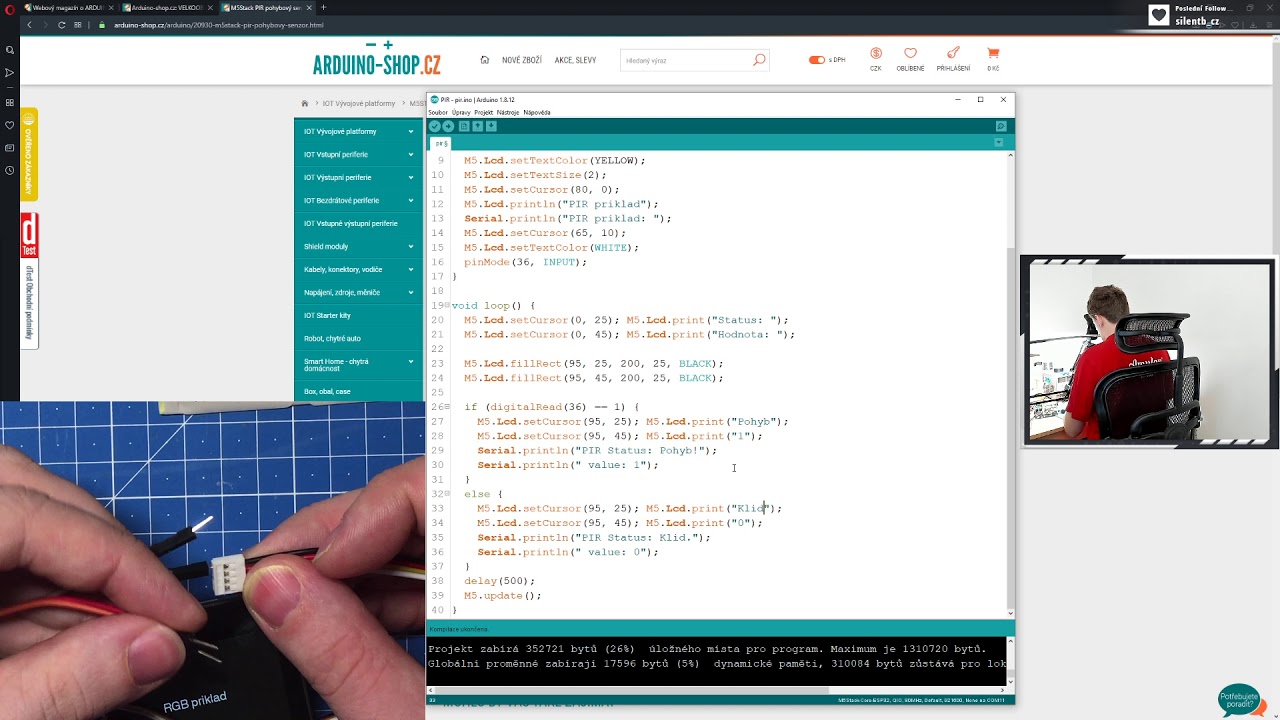Open the Soubor menu in Arduino
This screenshot has width=1280, height=720.
(x=438, y=112)
